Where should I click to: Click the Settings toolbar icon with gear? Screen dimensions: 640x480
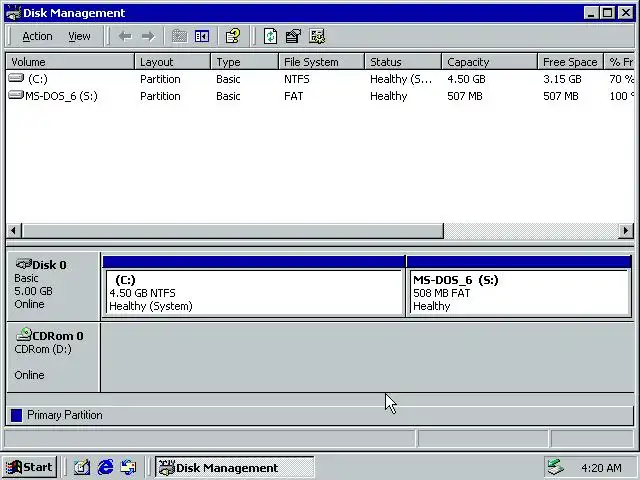317,36
